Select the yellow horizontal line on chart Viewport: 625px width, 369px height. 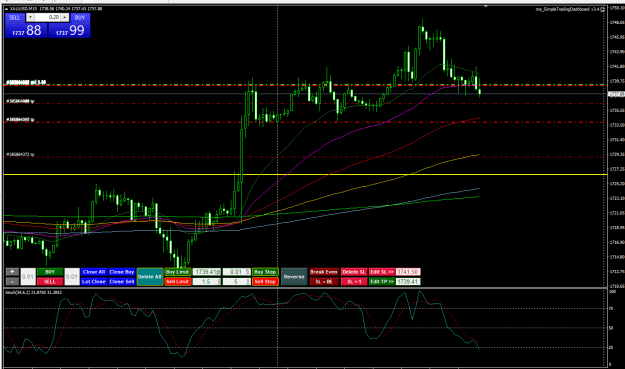click(x=305, y=175)
